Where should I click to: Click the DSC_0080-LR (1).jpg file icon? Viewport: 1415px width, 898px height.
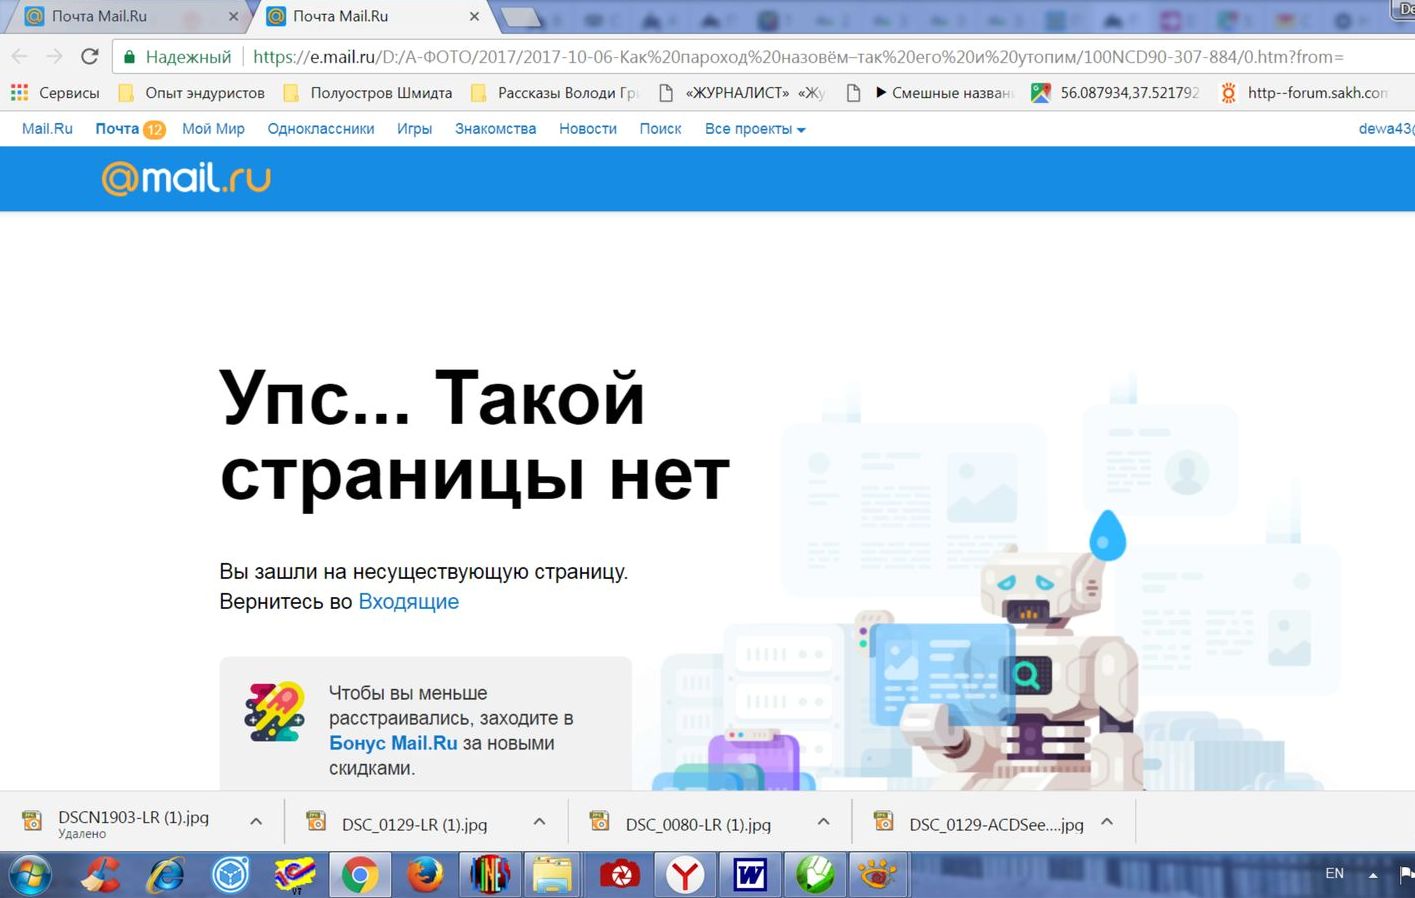click(600, 822)
